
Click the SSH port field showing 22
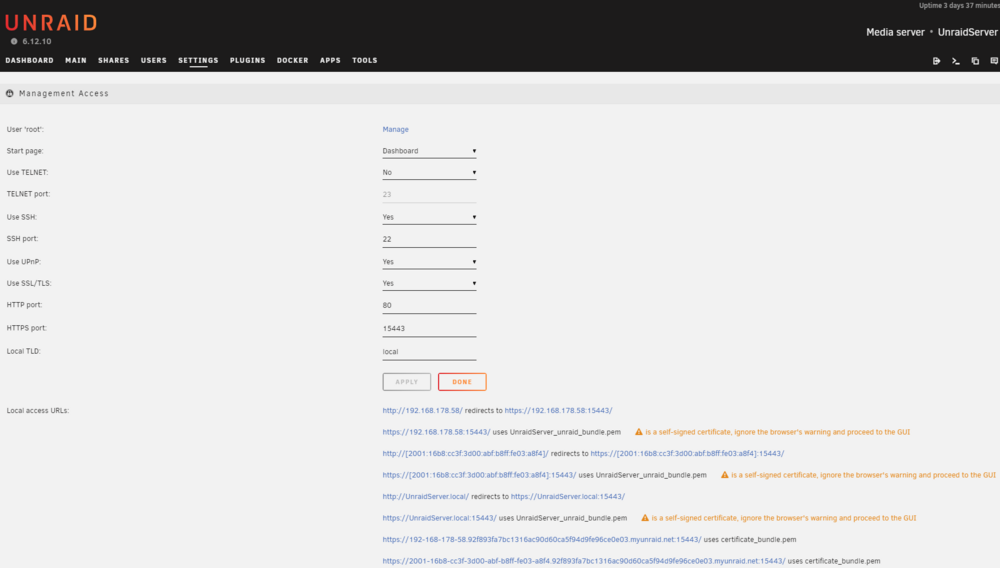(x=429, y=239)
